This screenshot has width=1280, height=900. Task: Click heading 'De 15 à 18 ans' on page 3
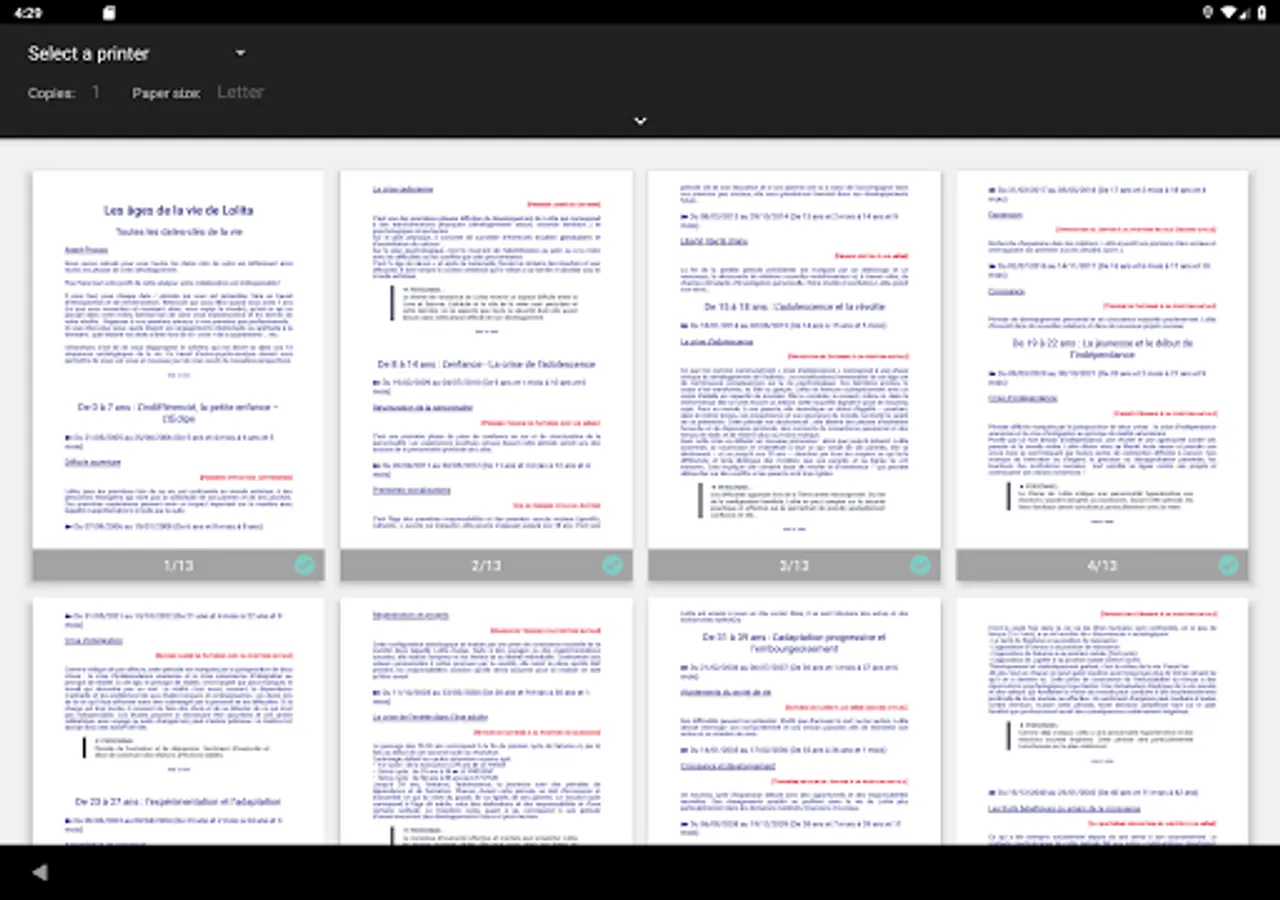tap(794, 307)
